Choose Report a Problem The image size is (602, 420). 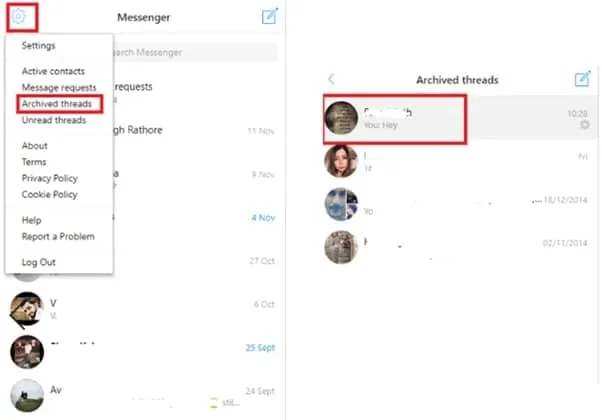58,236
